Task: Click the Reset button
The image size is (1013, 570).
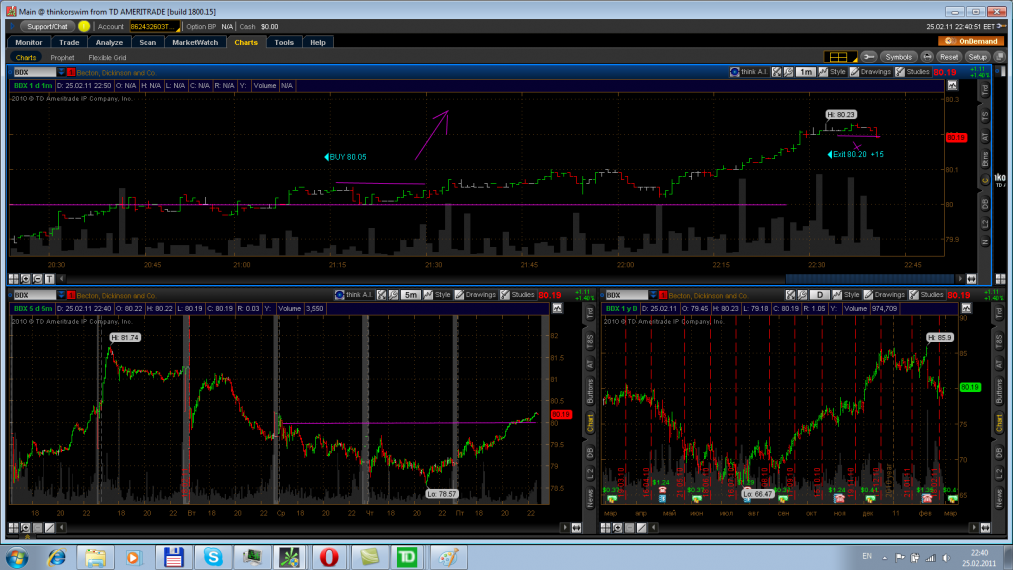Action: 948,57
